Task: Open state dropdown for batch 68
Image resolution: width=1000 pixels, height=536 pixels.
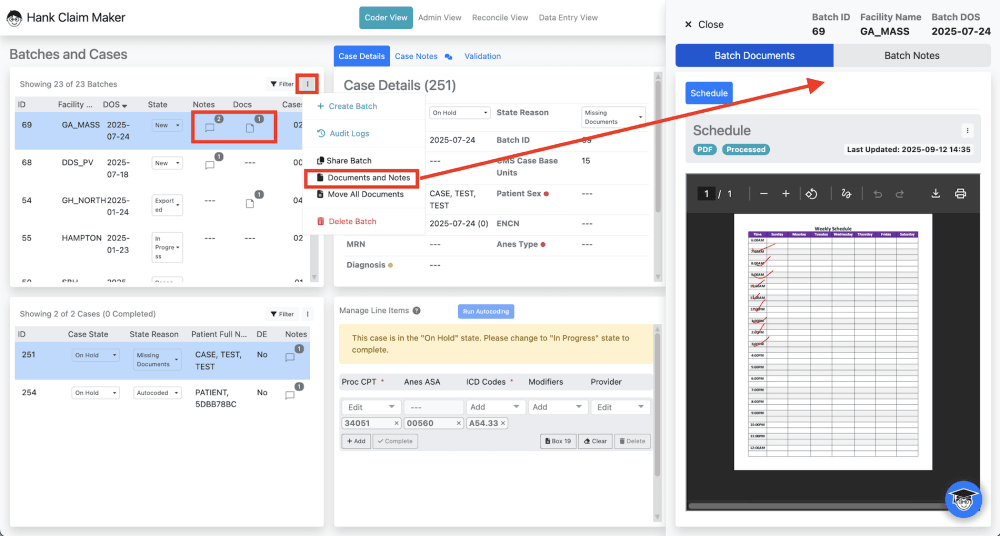Action: point(167,163)
